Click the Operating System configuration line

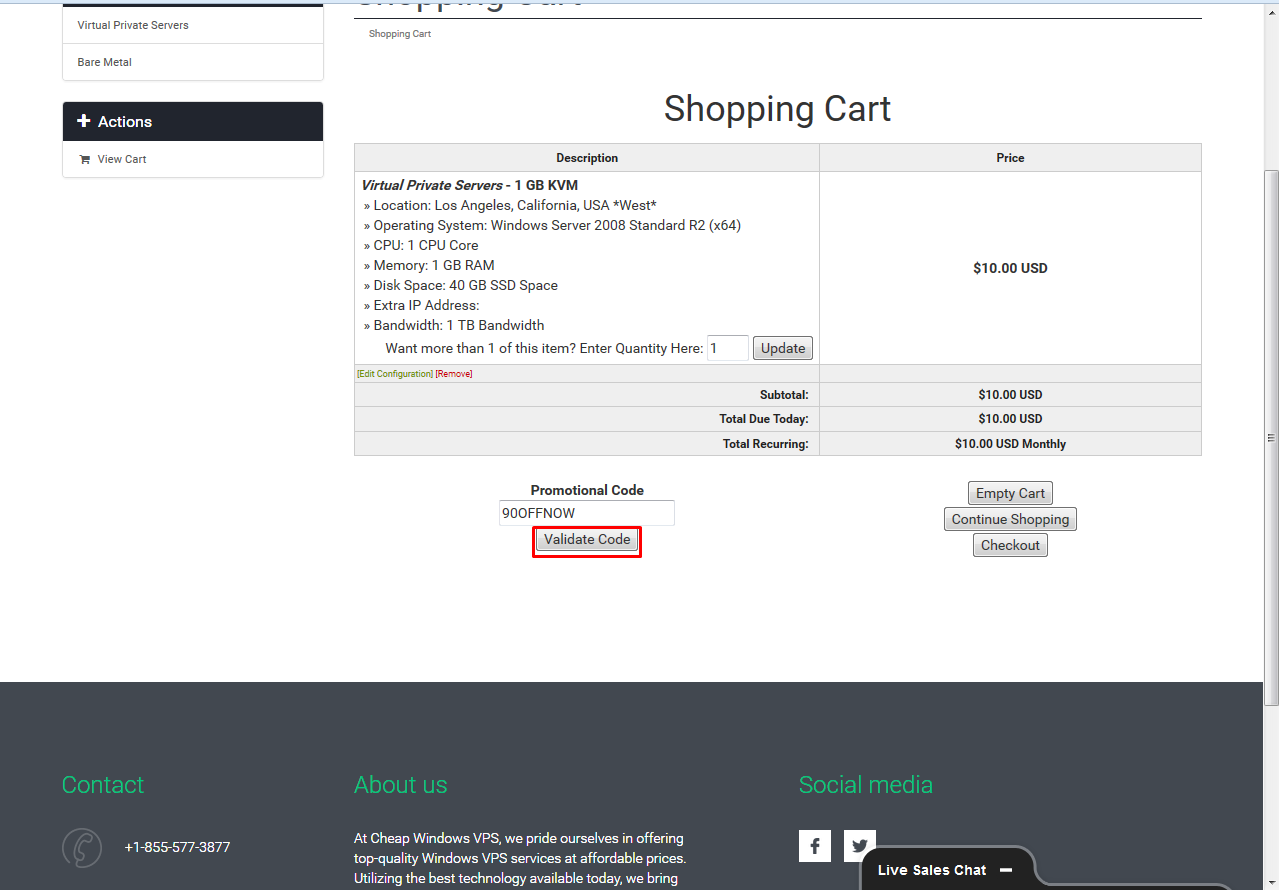(552, 225)
